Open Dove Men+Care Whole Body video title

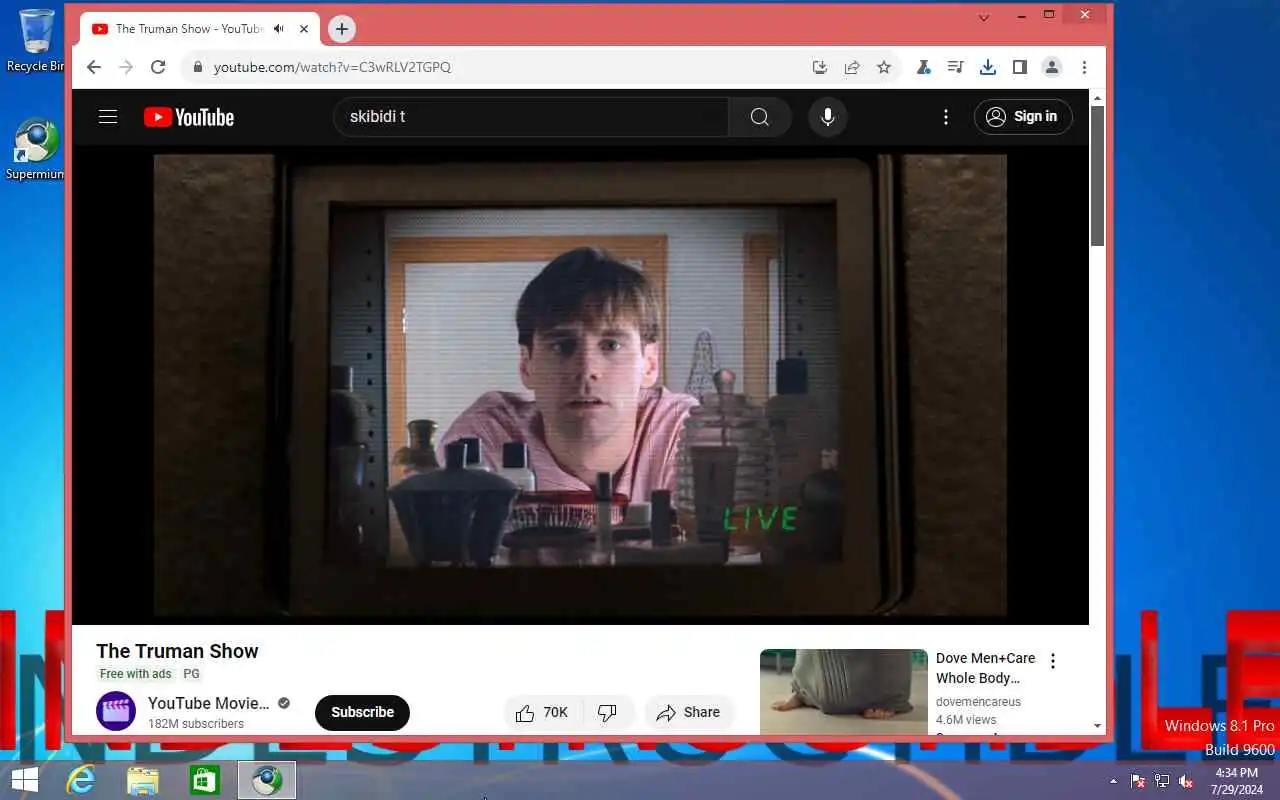986,668
